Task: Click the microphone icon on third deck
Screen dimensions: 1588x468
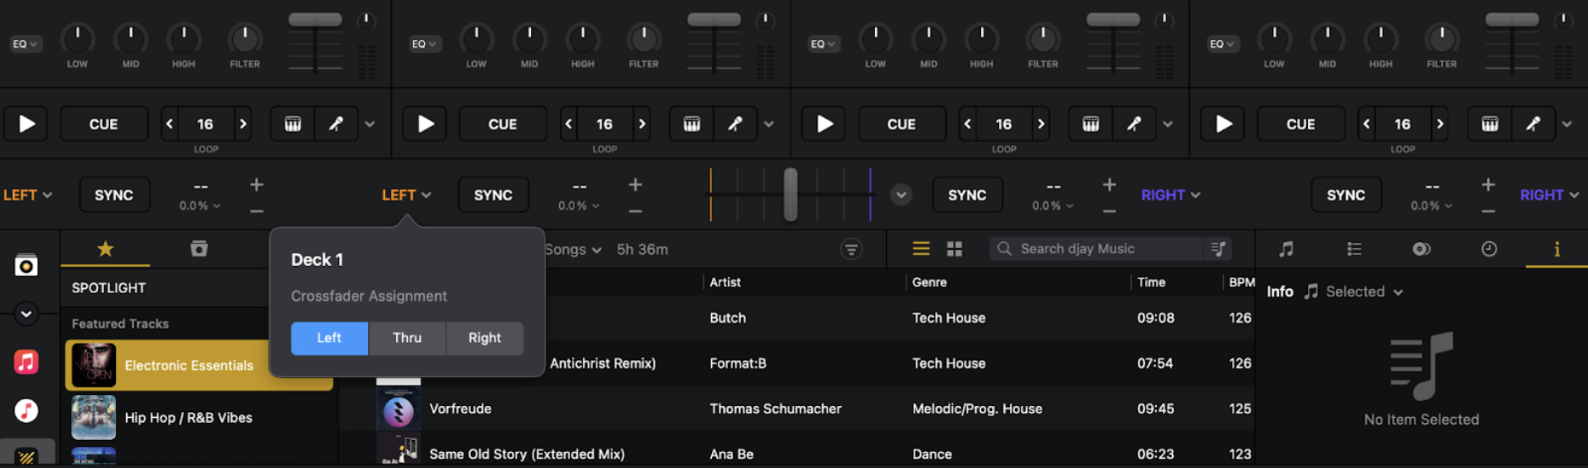Action: pyautogui.click(x=1134, y=124)
